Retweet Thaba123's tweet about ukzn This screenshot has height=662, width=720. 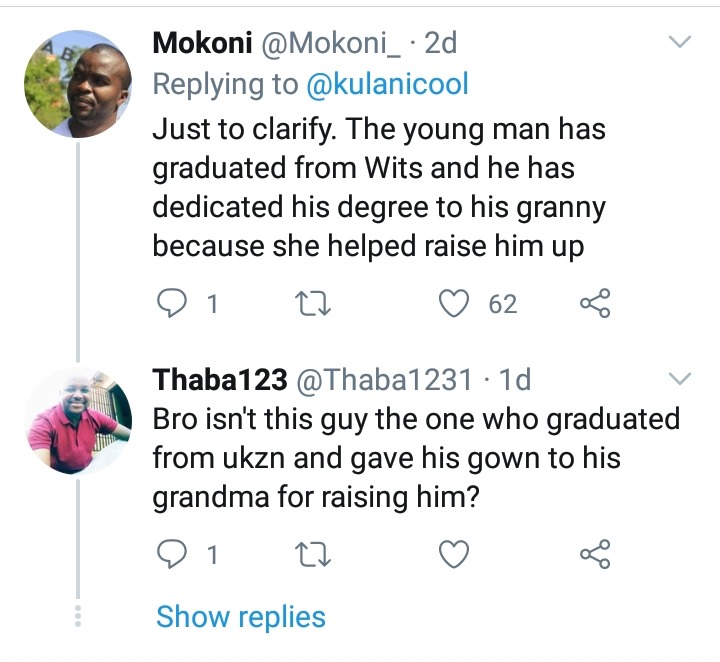coord(313,555)
